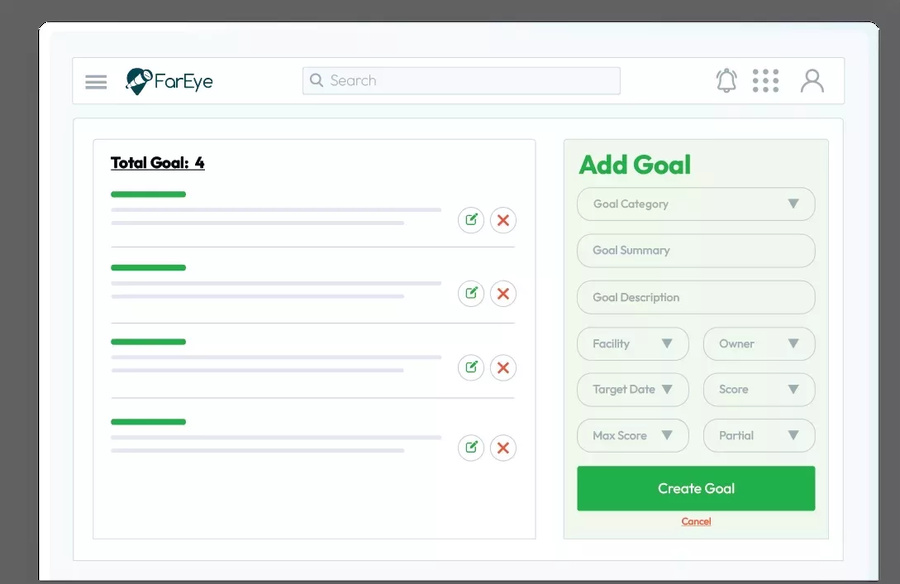Viewport: 900px width, 584px height.
Task: Open the user profile icon
Action: click(x=812, y=81)
